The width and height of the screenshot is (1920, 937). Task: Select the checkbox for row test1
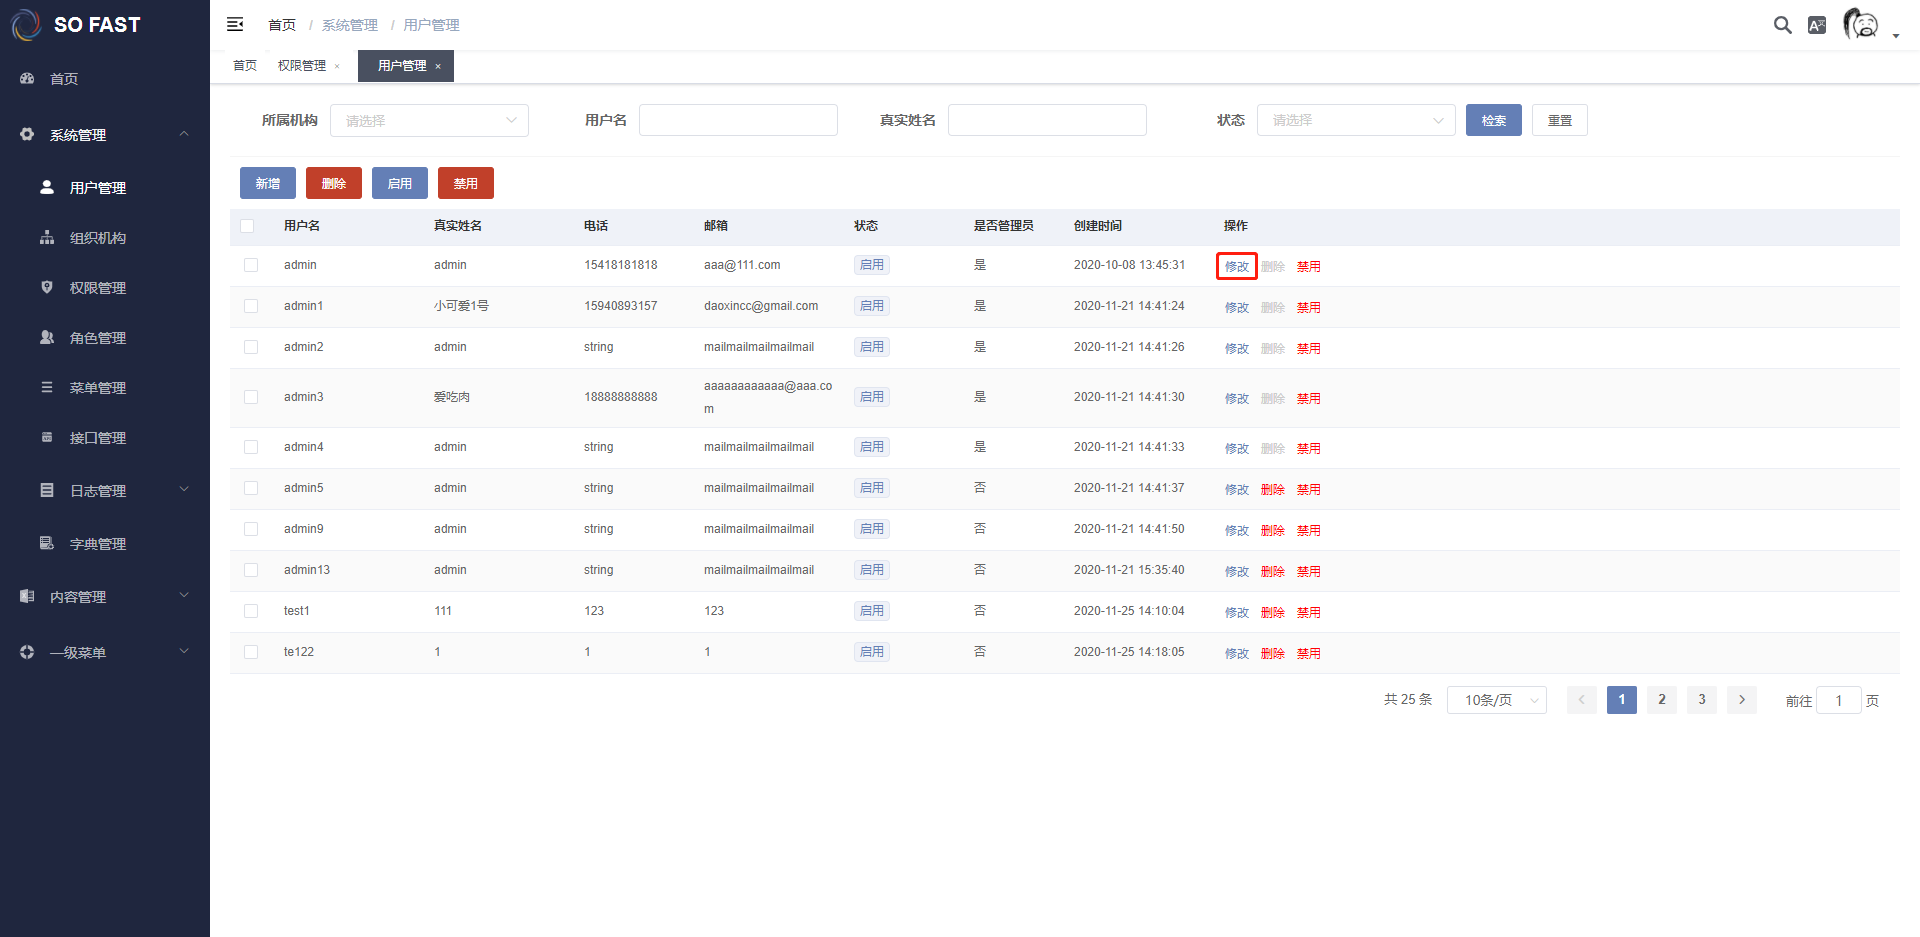click(251, 611)
